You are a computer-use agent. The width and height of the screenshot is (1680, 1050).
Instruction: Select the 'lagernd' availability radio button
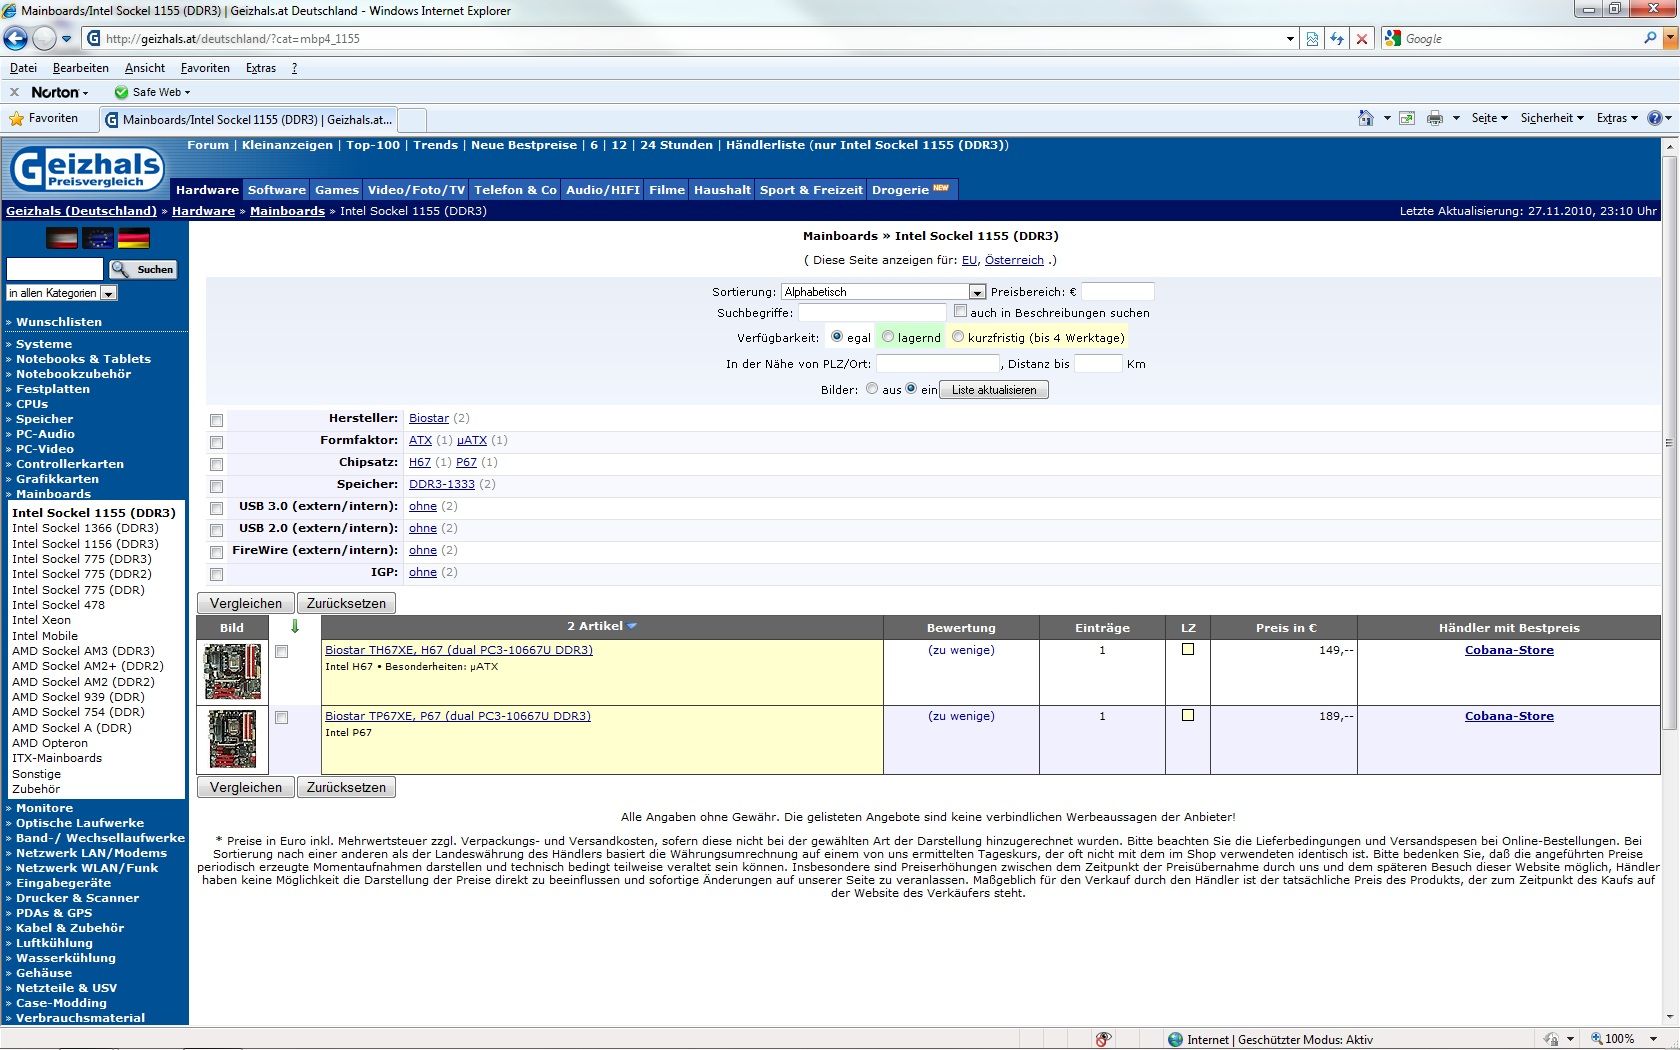tap(887, 337)
